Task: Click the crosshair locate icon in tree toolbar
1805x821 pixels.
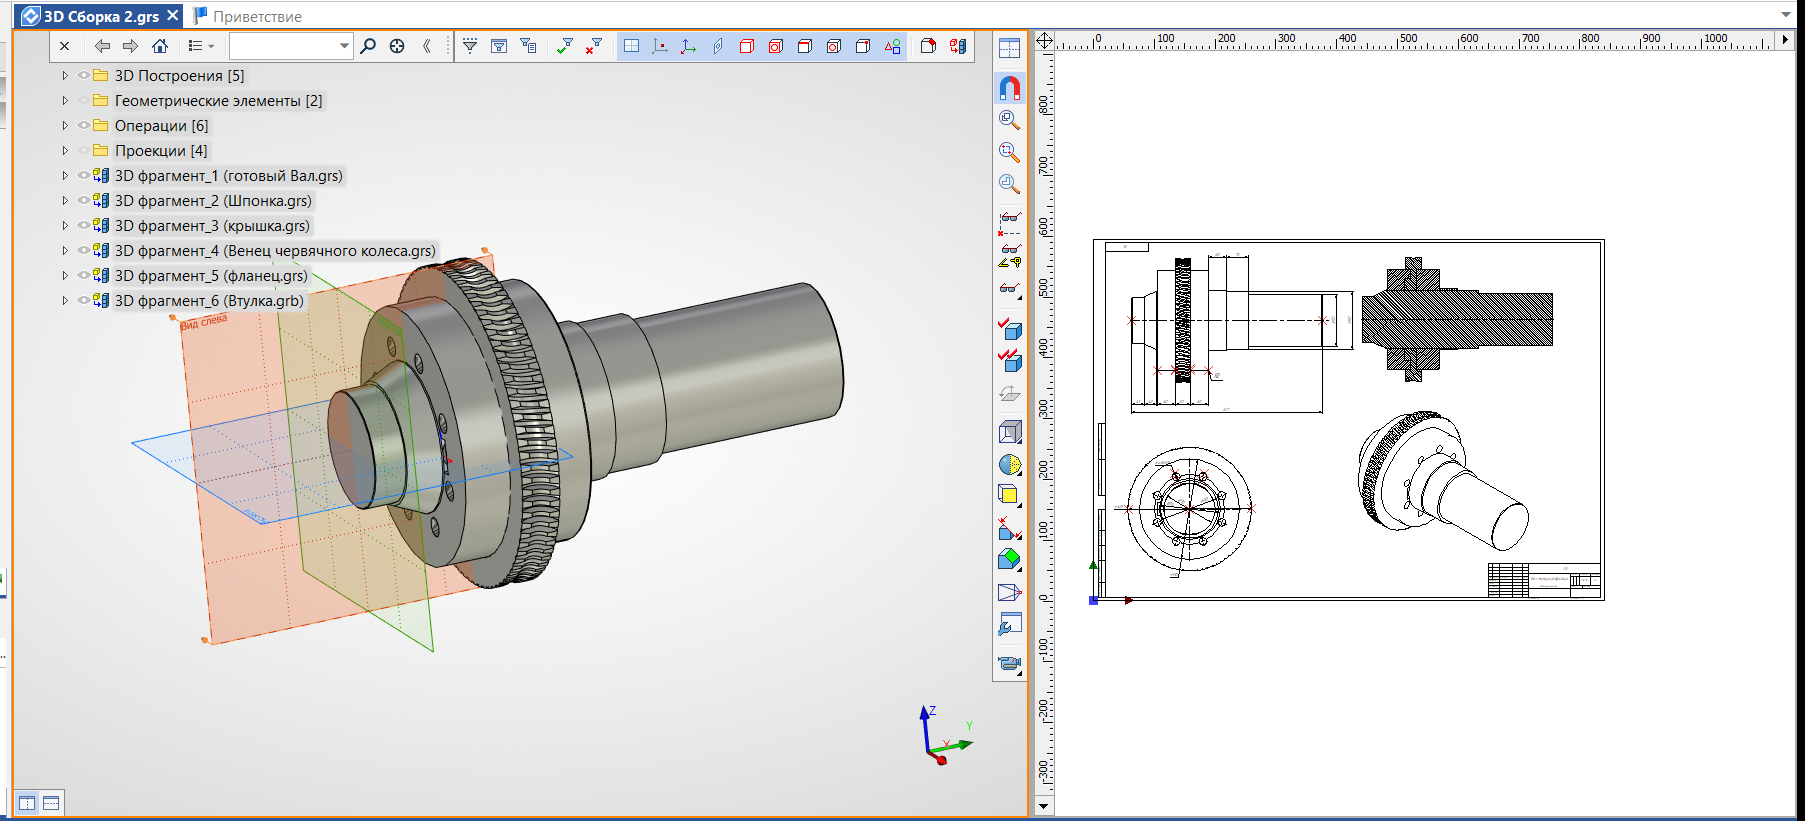Action: pyautogui.click(x=397, y=46)
